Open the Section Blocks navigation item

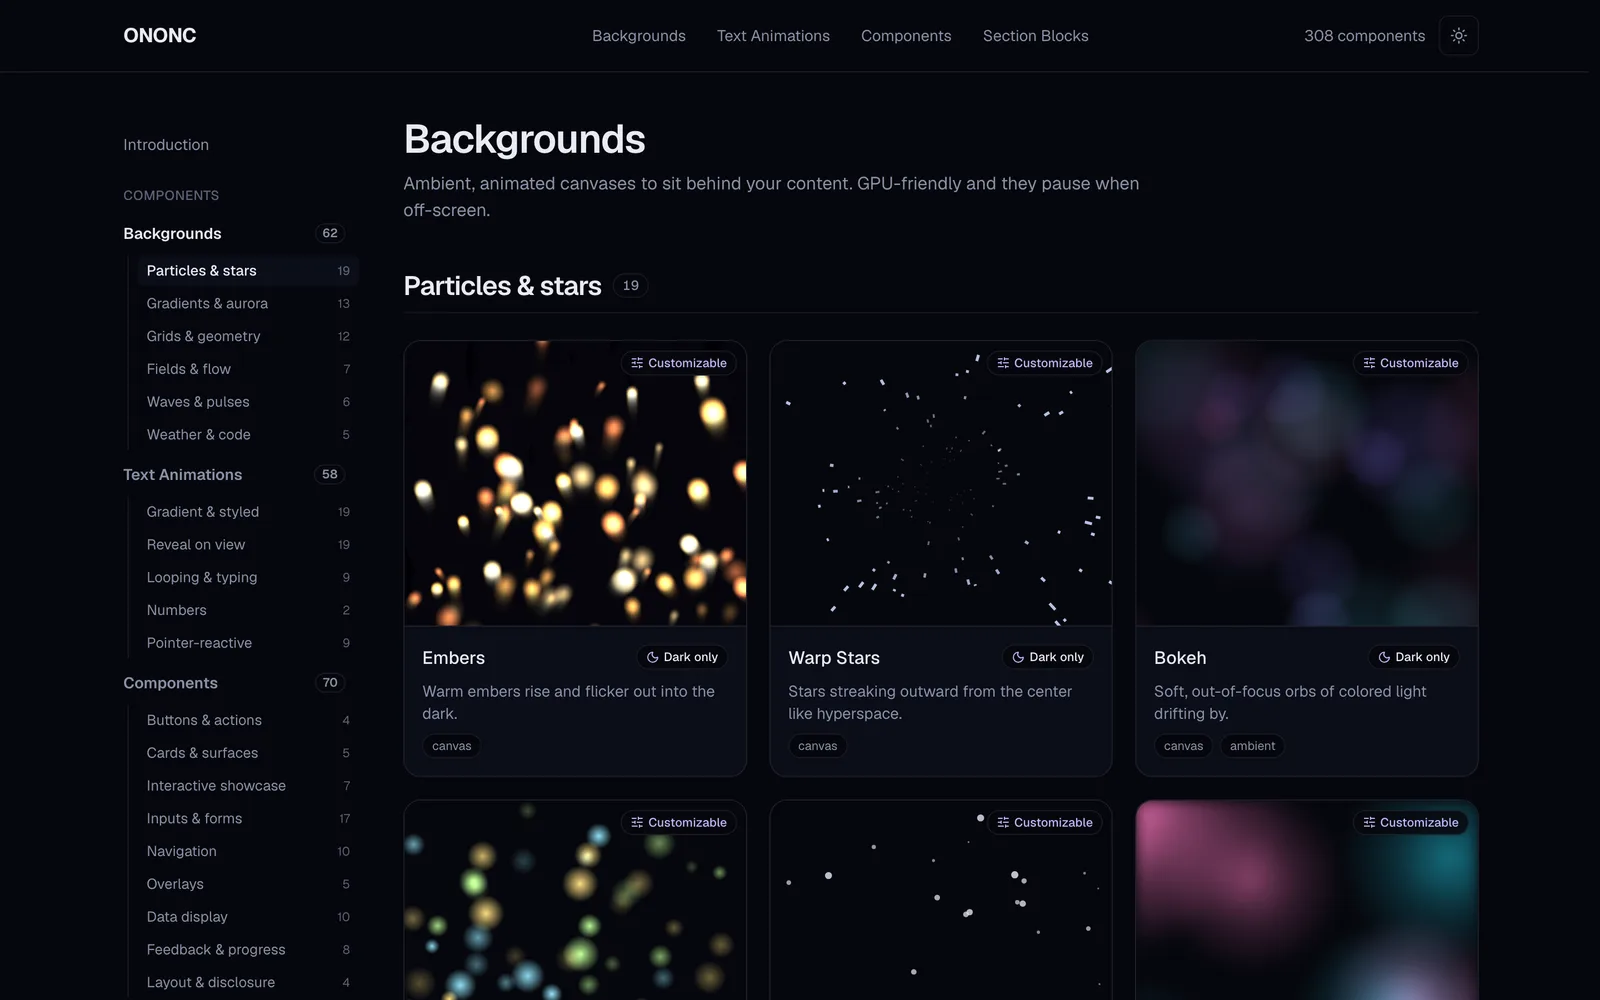tap(1035, 36)
